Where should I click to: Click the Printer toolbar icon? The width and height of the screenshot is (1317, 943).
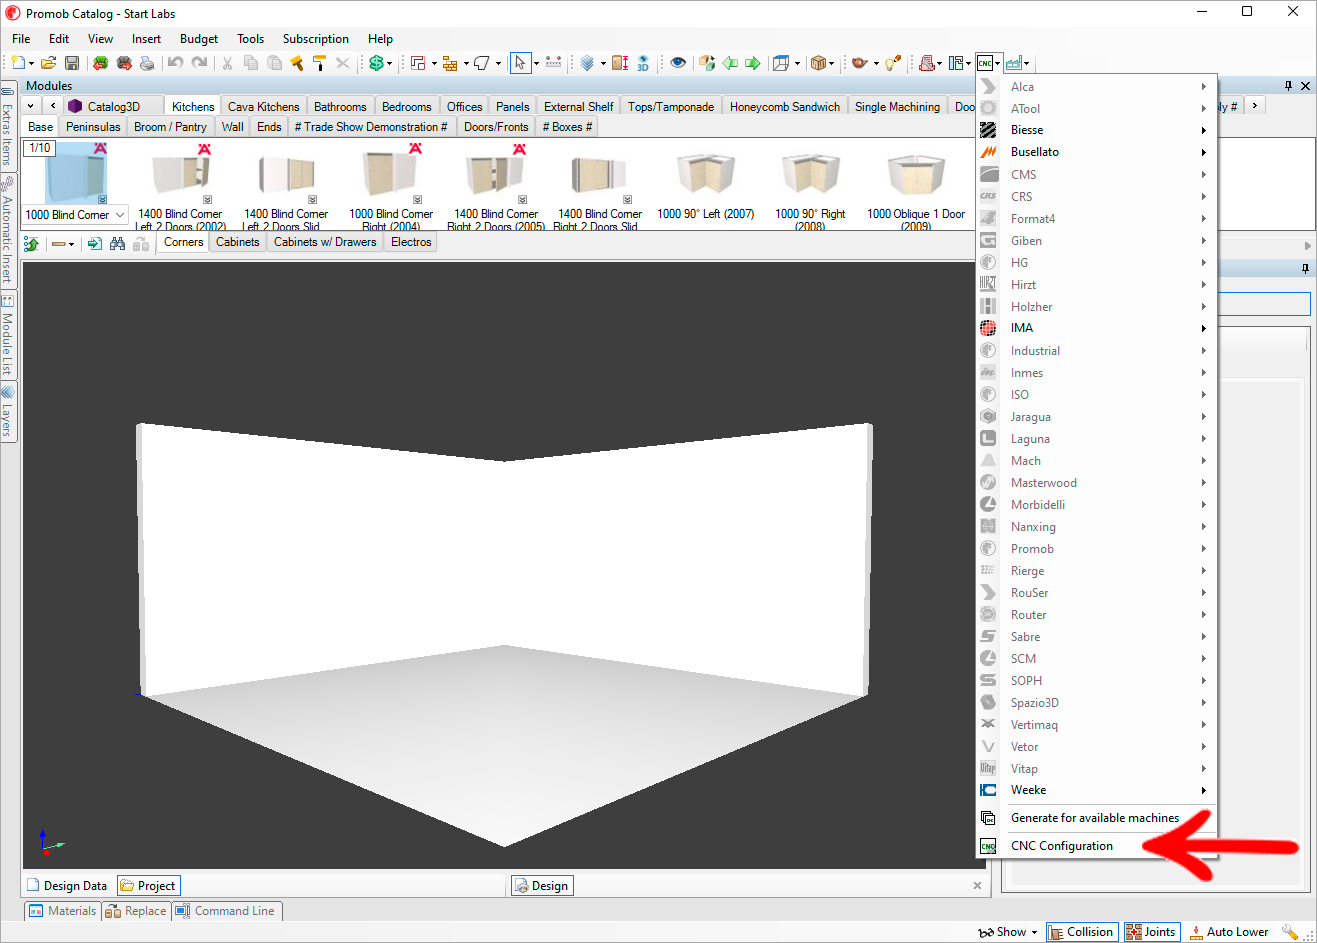pos(147,63)
